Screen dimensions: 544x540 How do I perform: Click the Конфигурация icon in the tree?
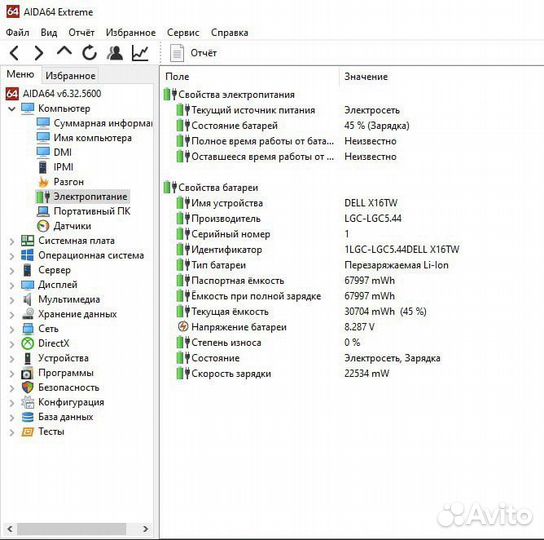pyautogui.click(x=27, y=402)
